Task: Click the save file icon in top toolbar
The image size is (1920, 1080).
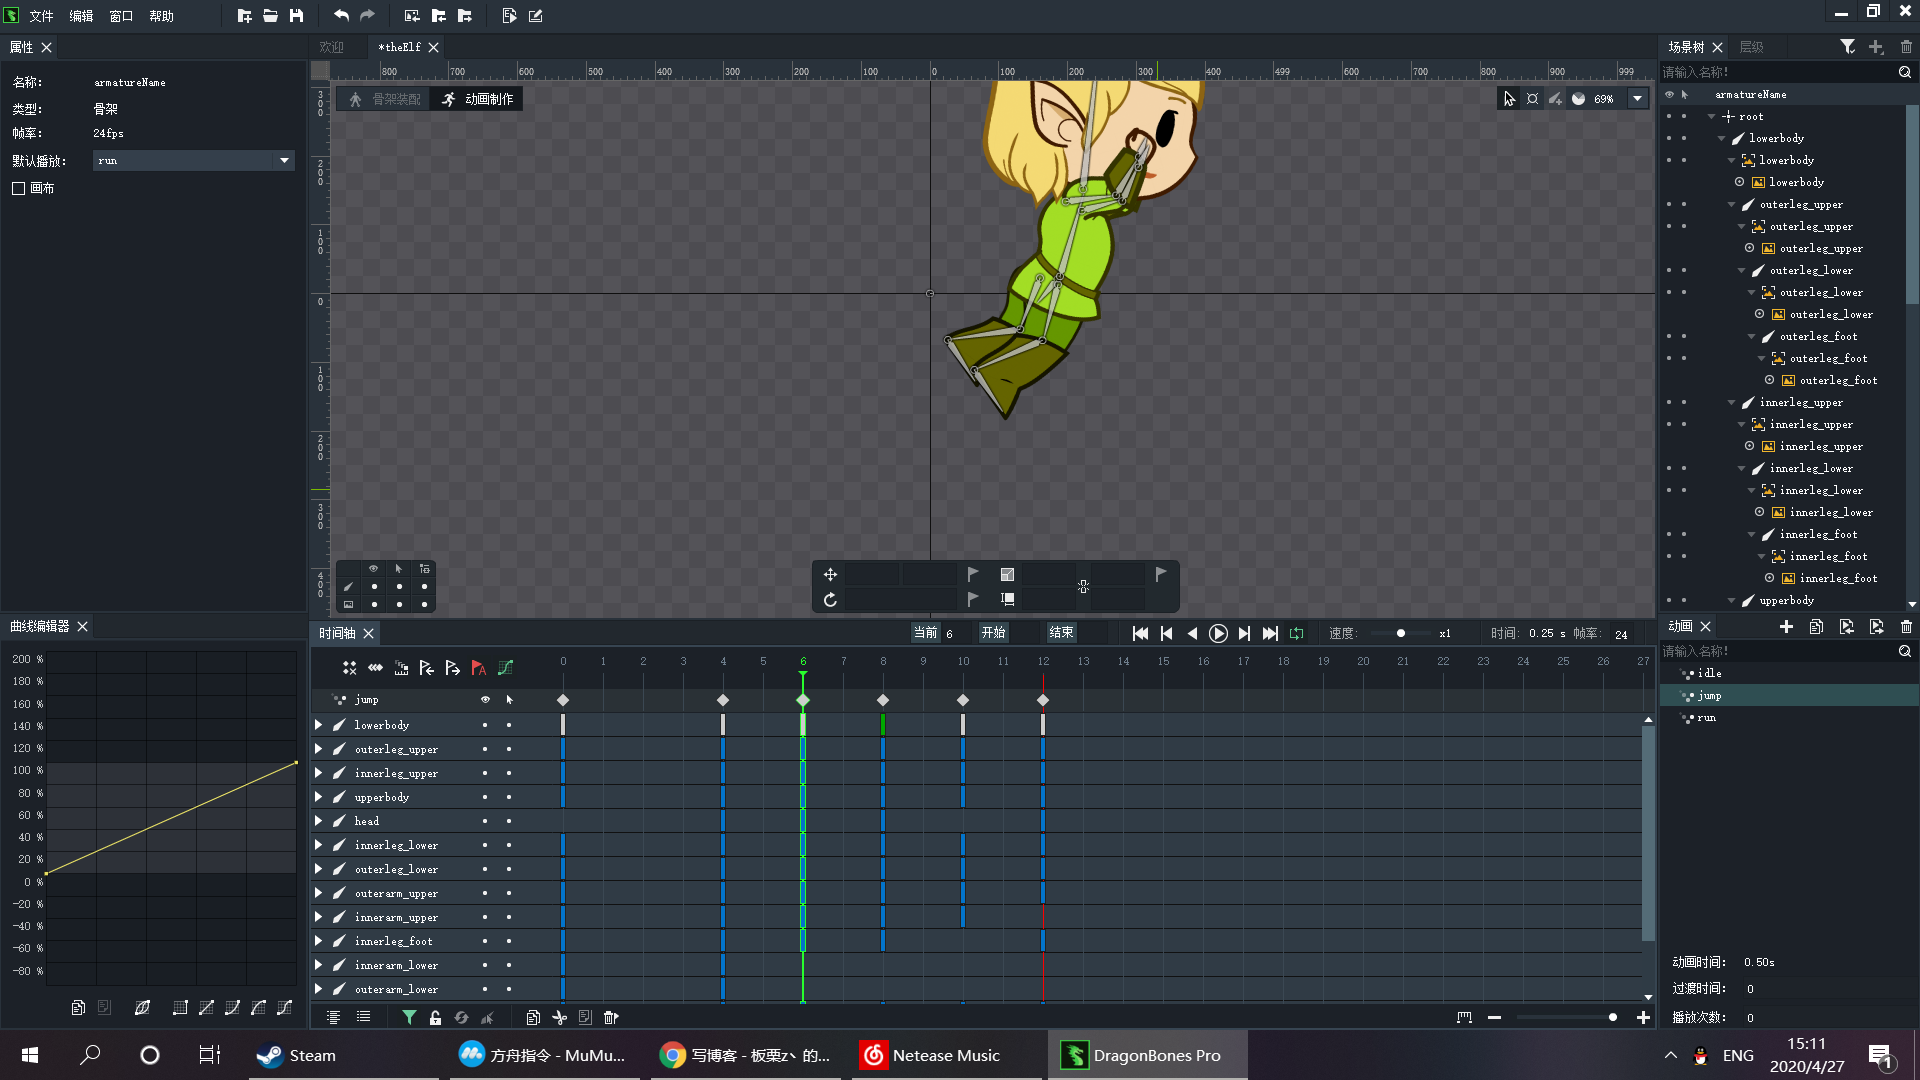Action: tap(296, 15)
